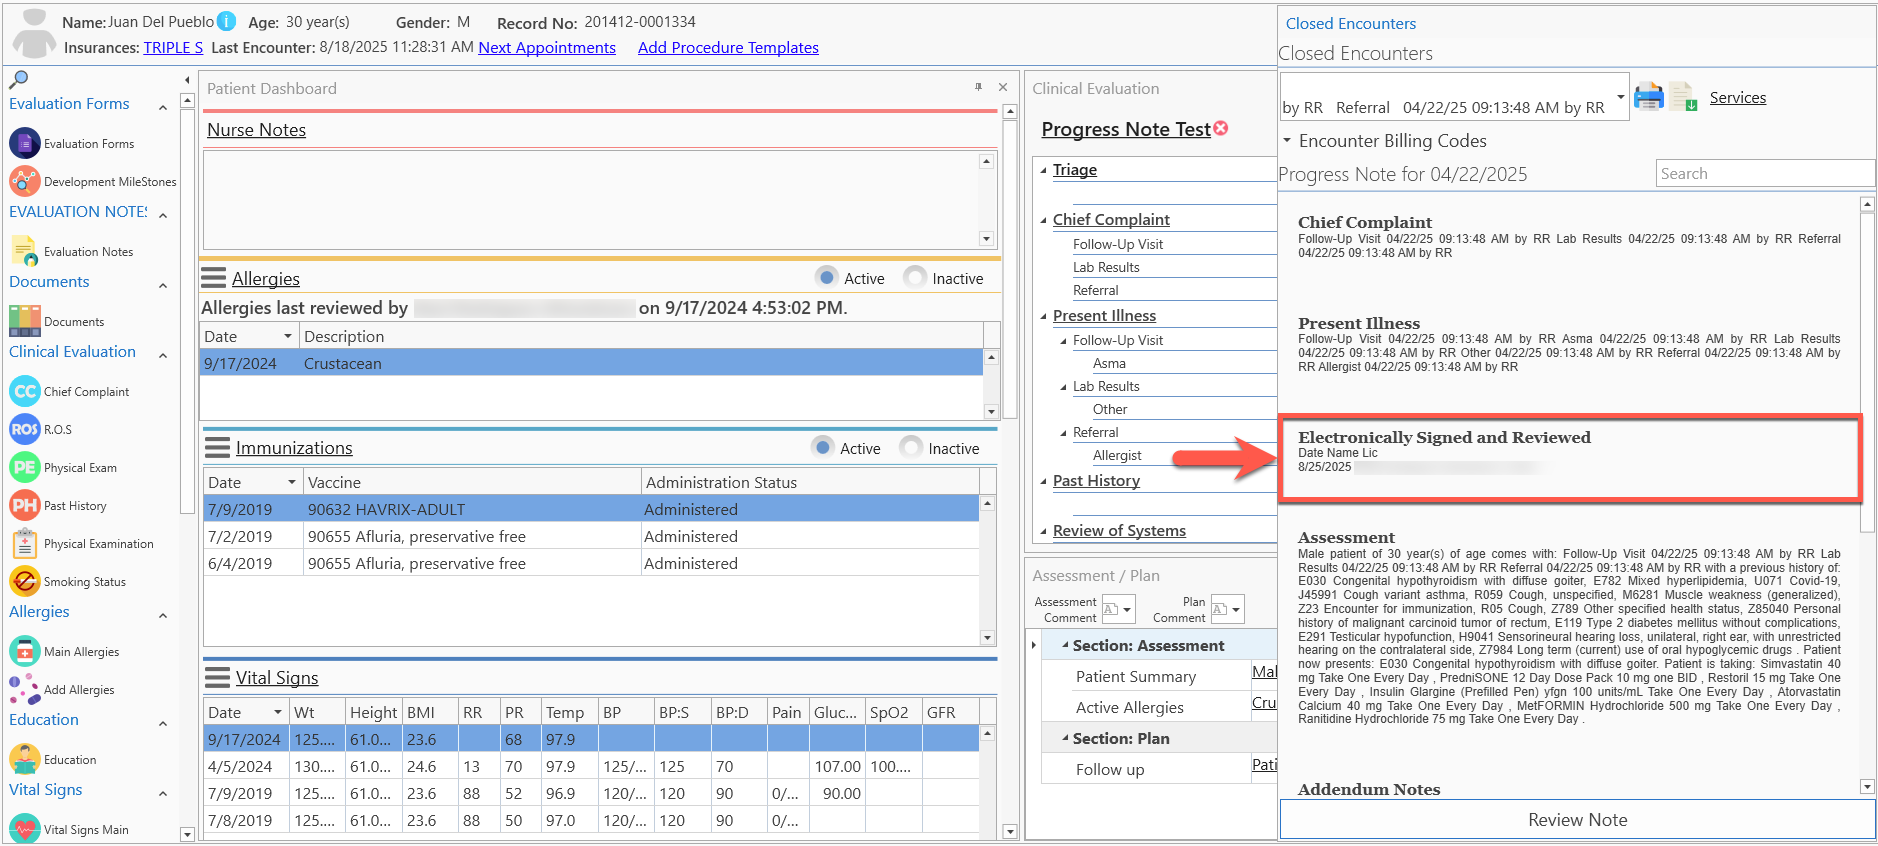Collapse the EVALUATION NOTES sidebar group
The width and height of the screenshot is (1878, 846).
tap(163, 215)
